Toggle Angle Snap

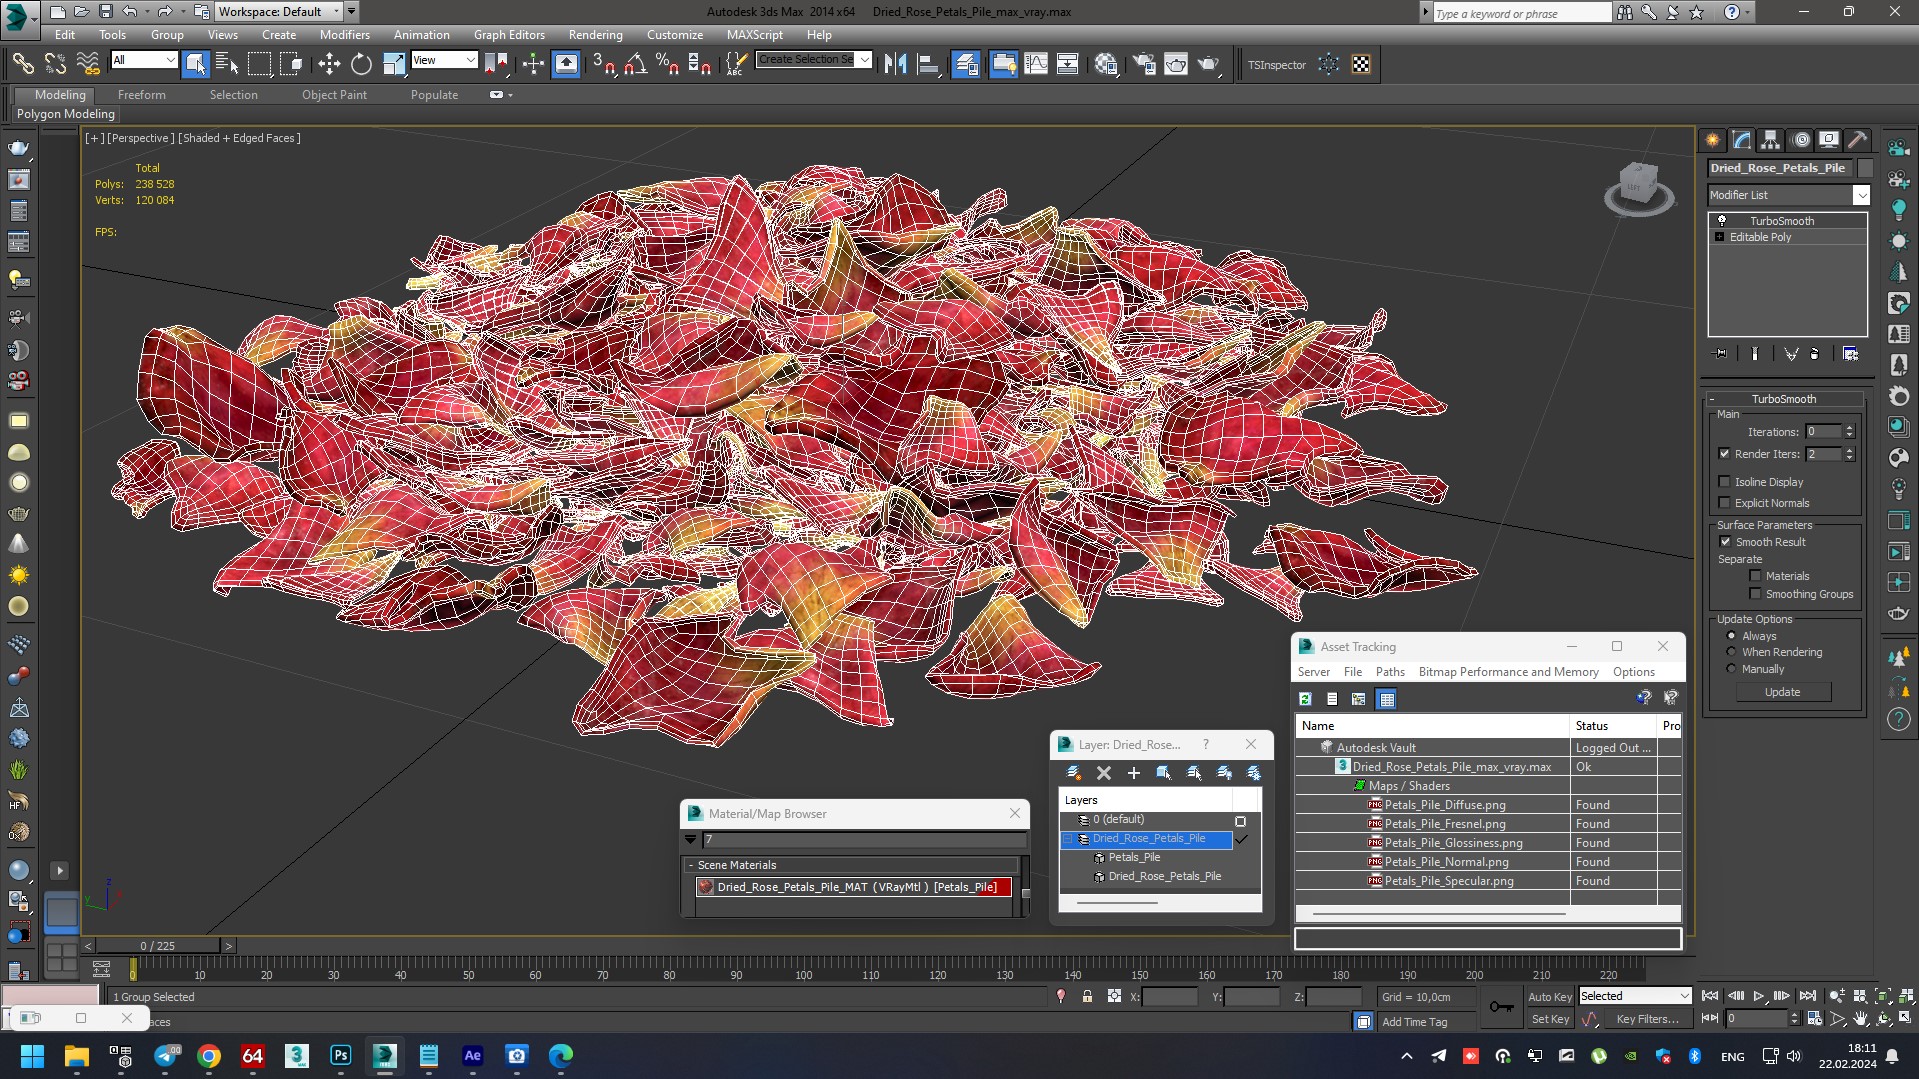tap(635, 64)
